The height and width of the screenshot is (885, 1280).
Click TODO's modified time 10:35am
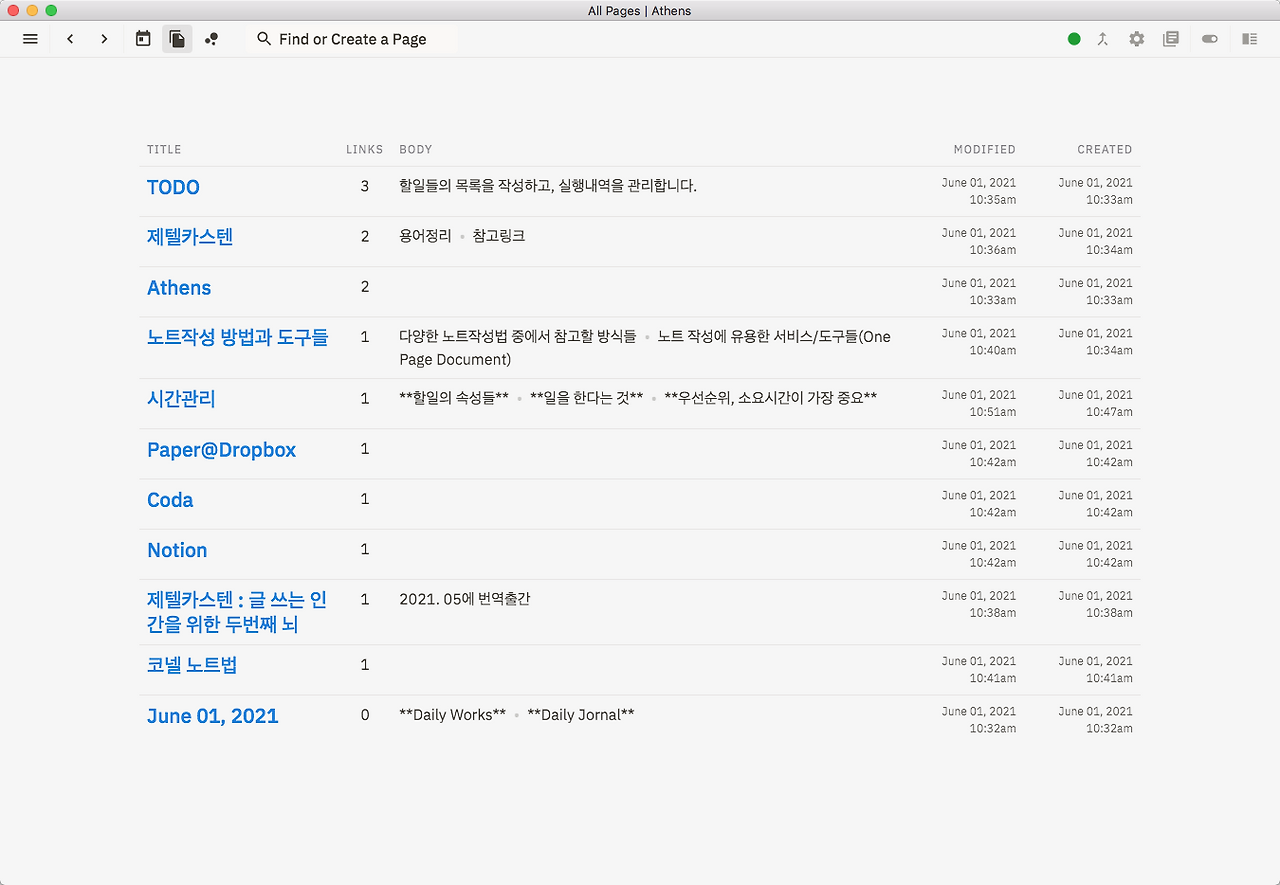[992, 200]
